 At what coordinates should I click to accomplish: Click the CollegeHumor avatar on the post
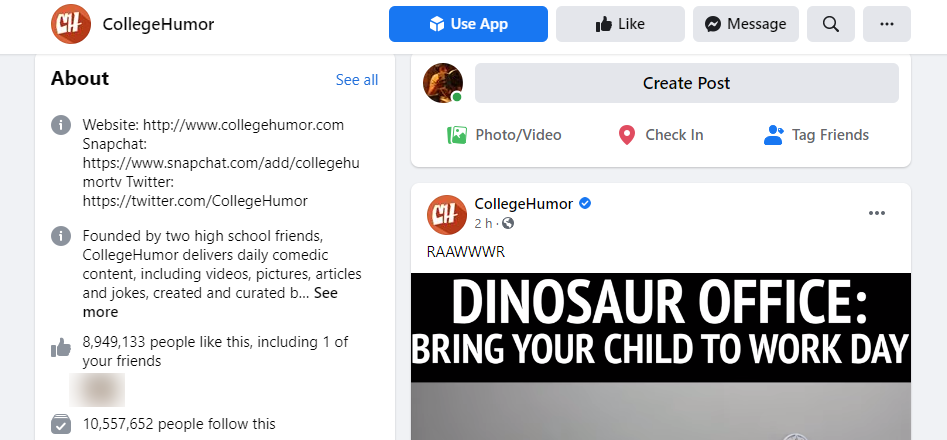pos(447,215)
